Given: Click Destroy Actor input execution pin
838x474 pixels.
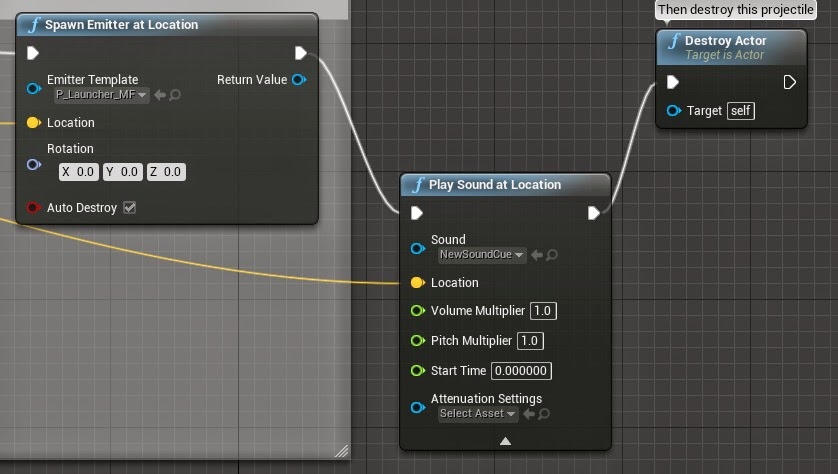Looking at the screenshot, I should (672, 82).
